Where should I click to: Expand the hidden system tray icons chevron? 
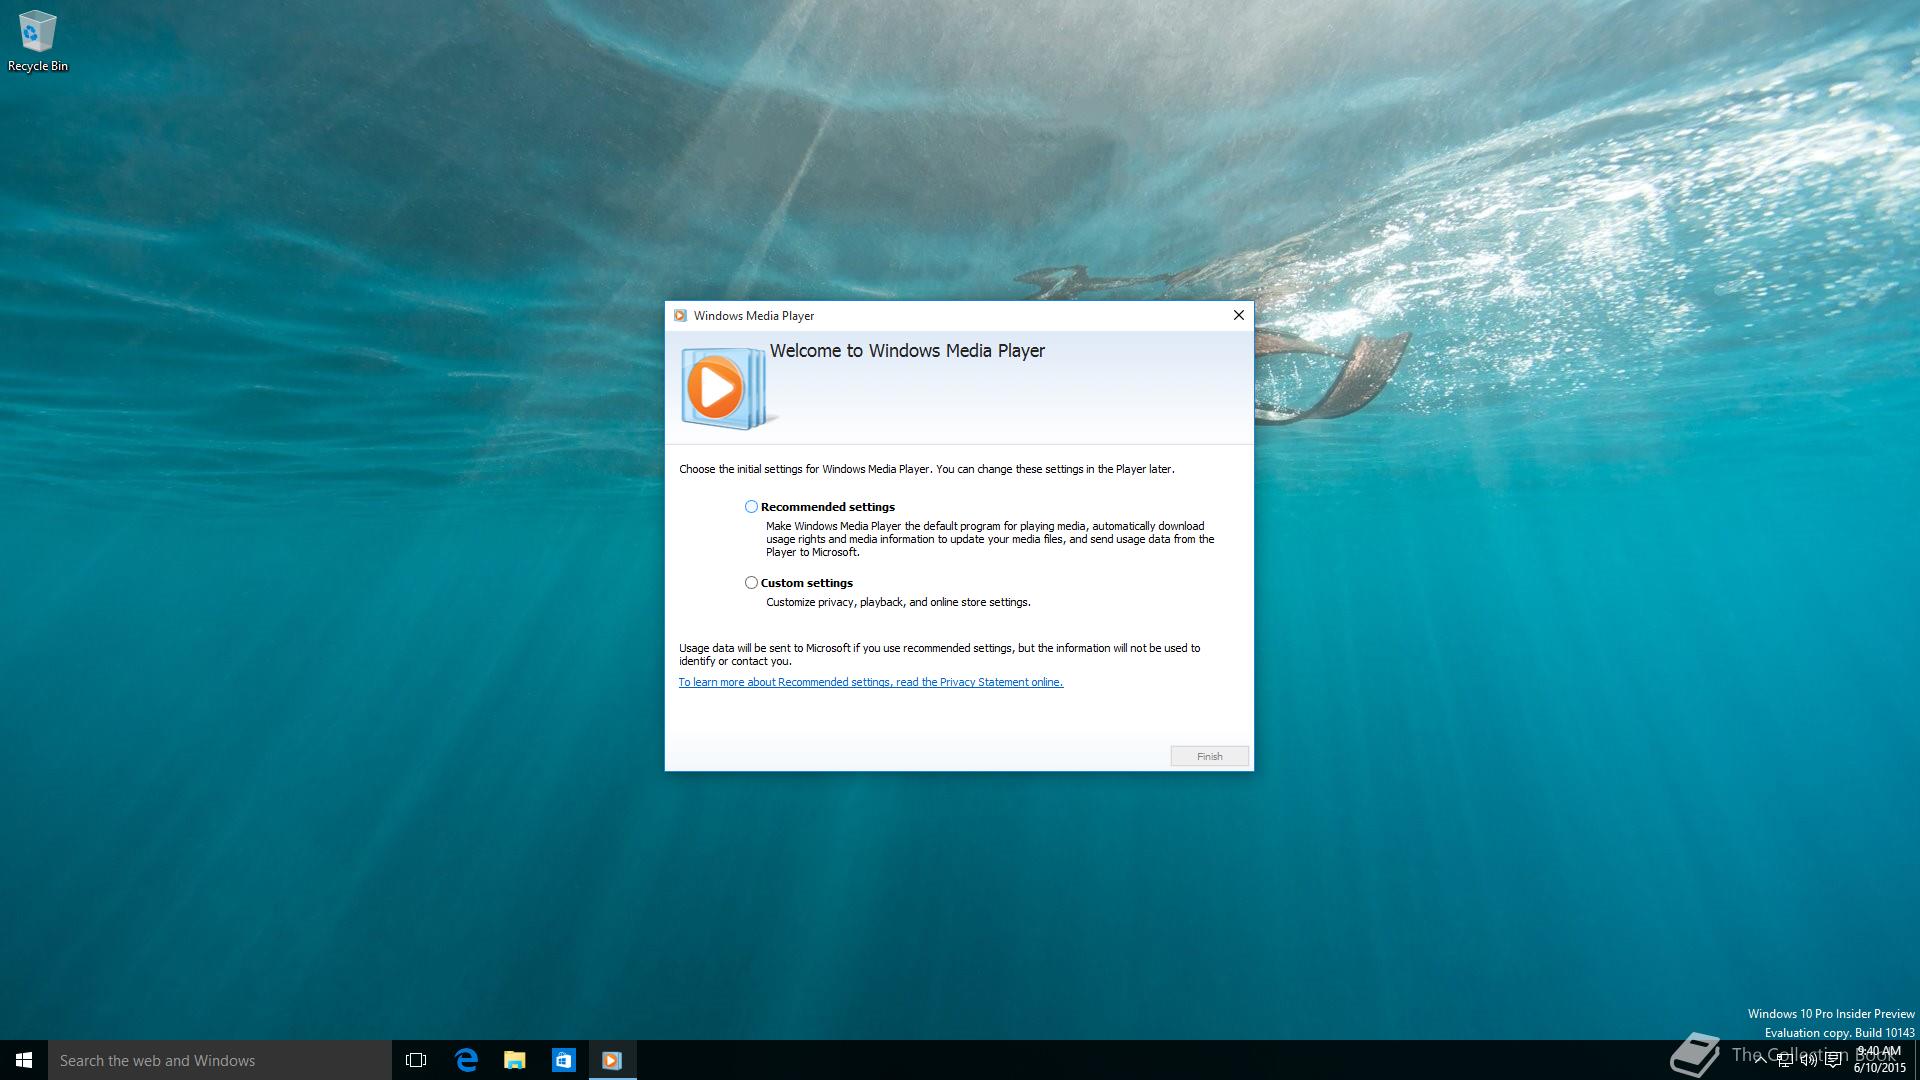[x=1760, y=1060]
